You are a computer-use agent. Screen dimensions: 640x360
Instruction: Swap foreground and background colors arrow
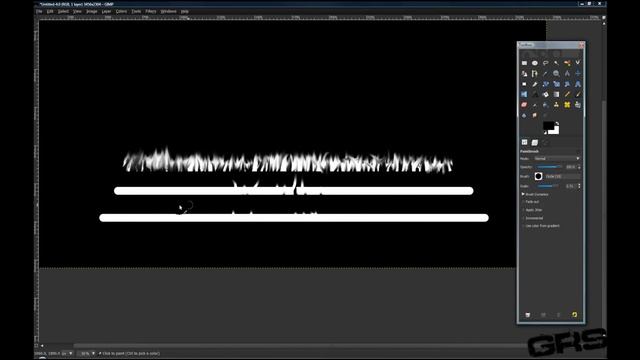pyautogui.click(x=557, y=123)
